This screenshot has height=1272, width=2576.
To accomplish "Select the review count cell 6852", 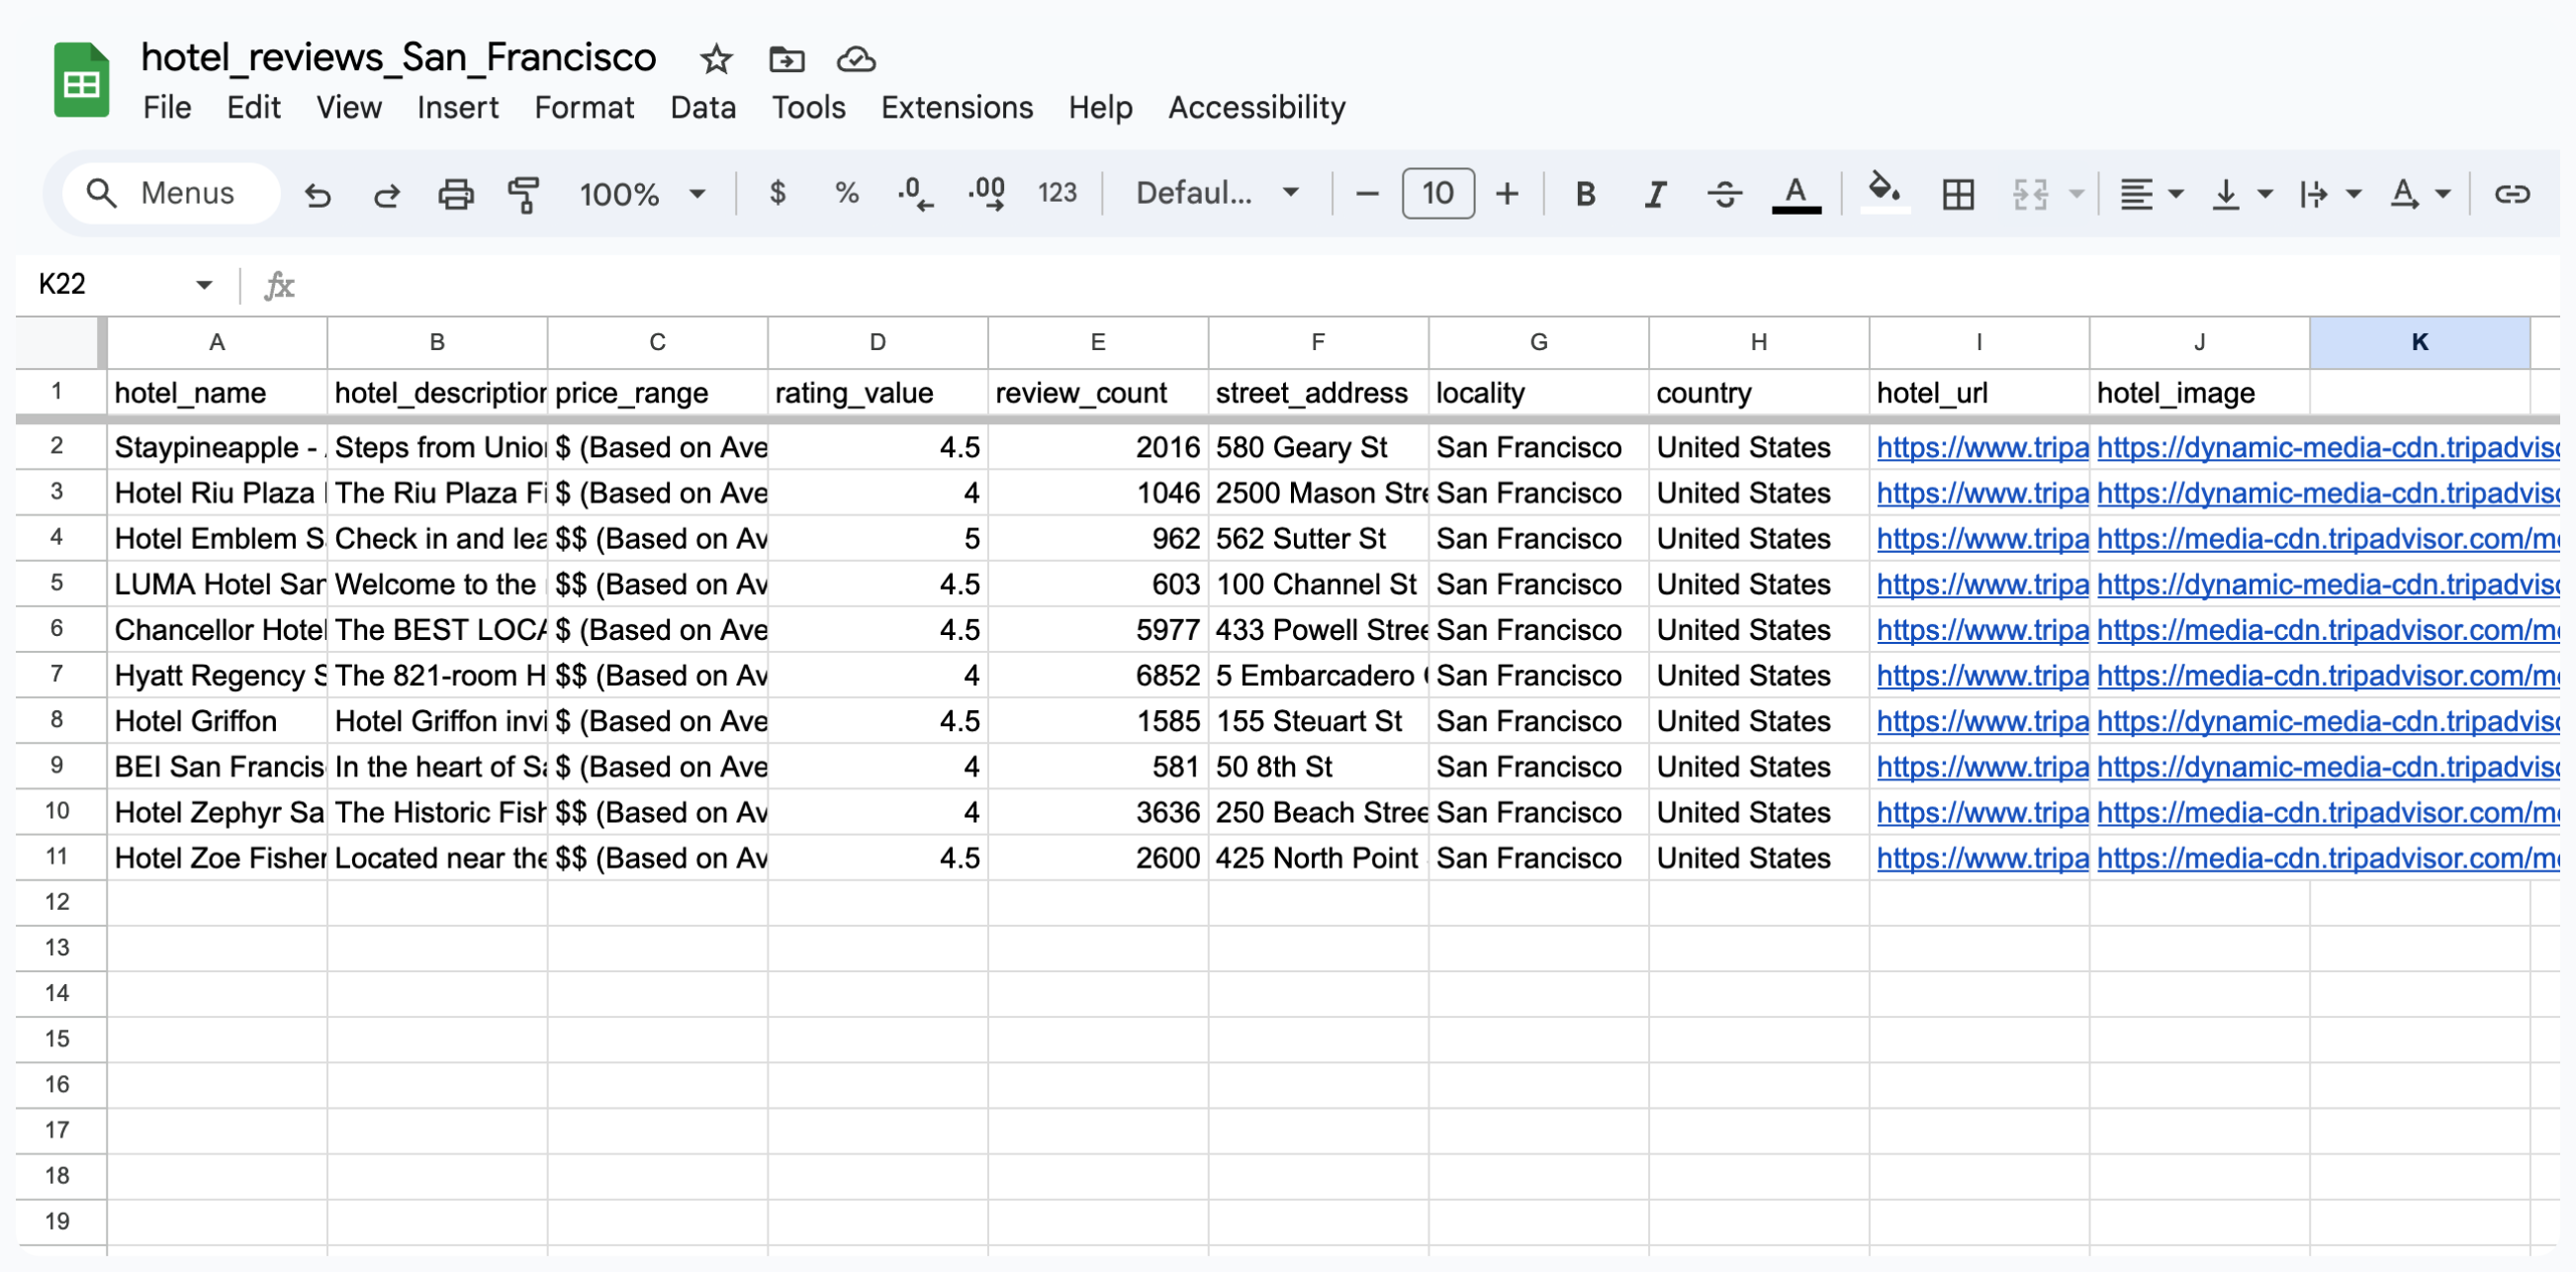I will pos(1098,675).
